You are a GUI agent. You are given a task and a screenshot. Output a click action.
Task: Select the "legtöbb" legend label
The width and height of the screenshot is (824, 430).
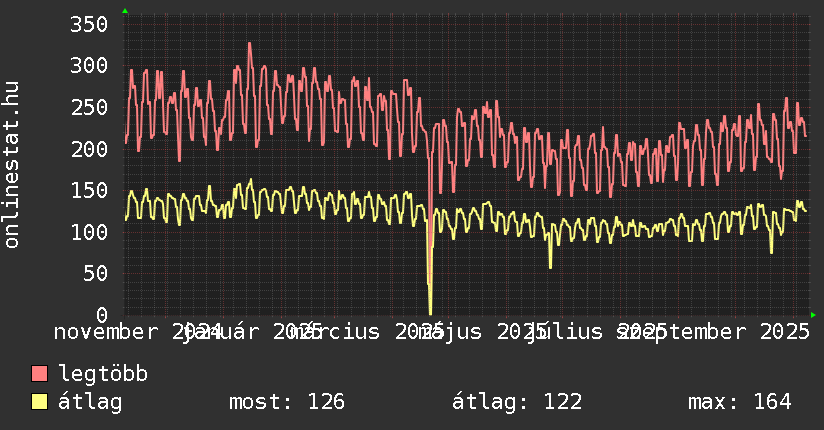click(103, 374)
